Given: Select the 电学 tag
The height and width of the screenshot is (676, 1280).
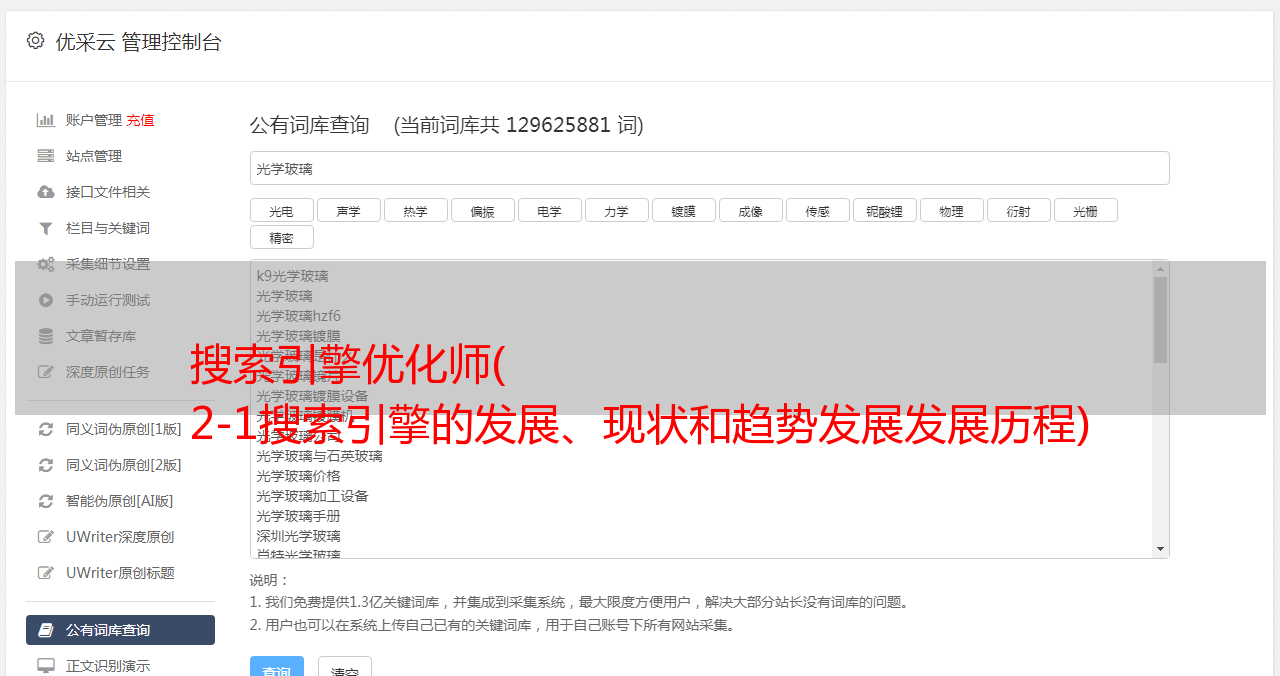Looking at the screenshot, I should [549, 211].
